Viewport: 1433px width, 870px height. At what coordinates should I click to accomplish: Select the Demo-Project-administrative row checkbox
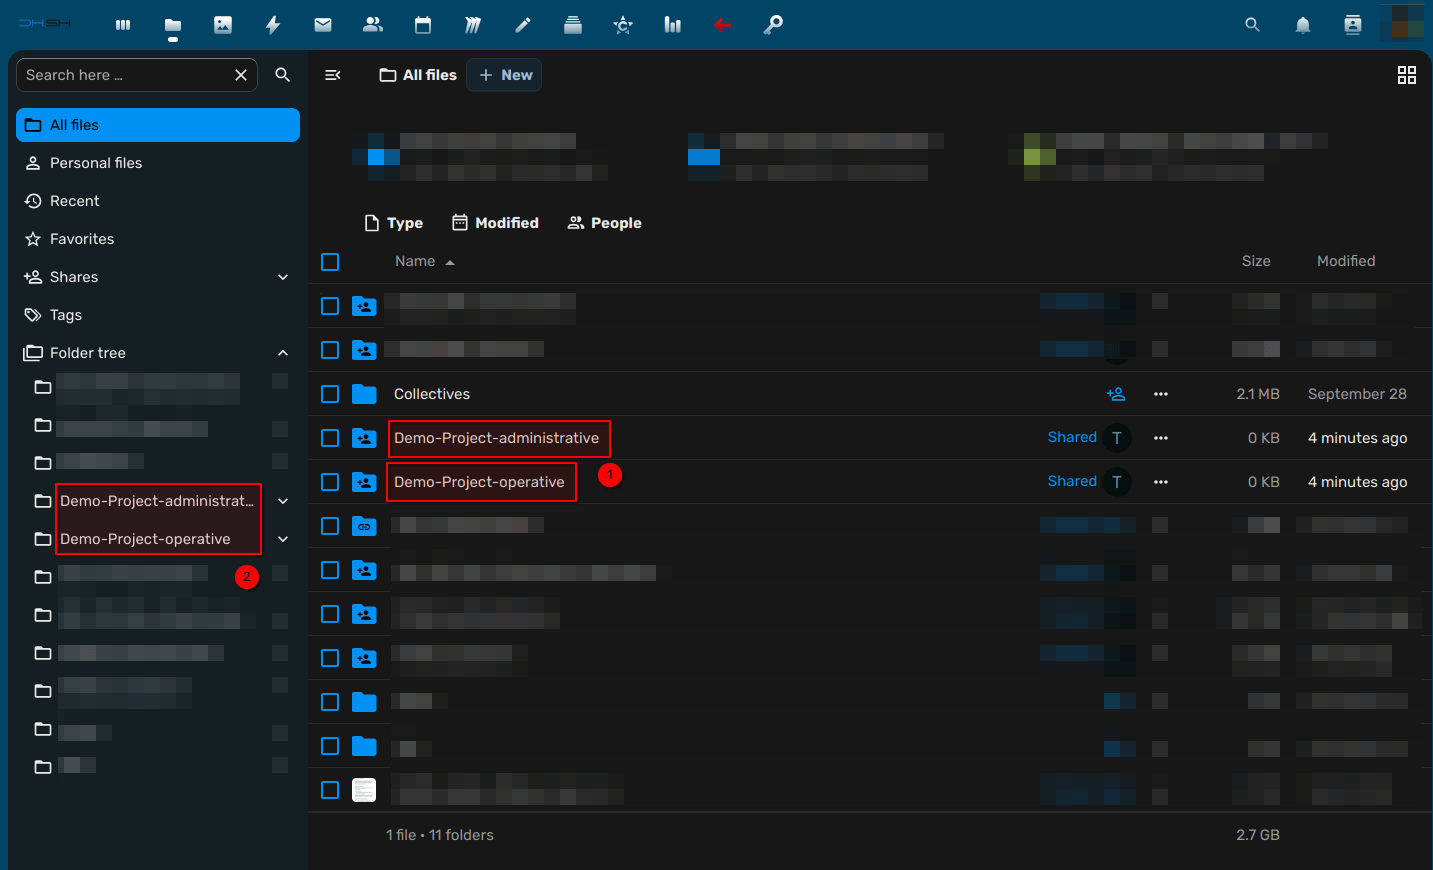point(330,438)
